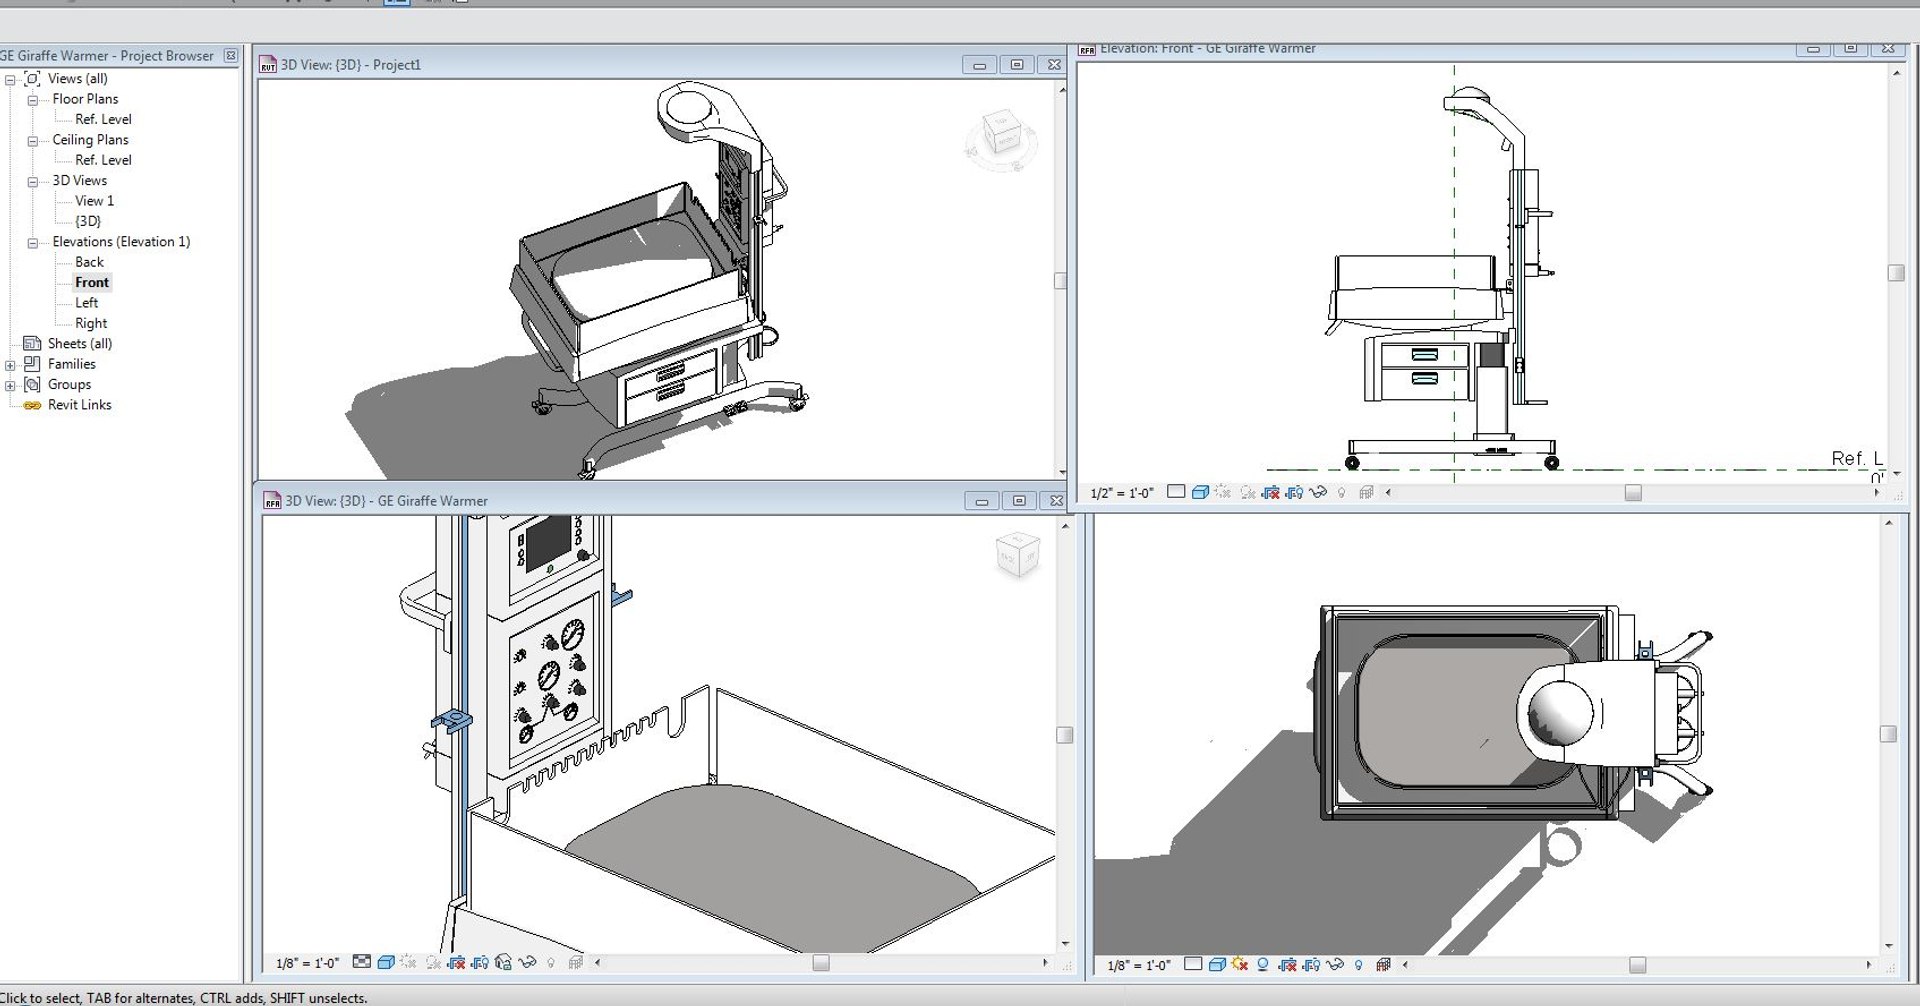1920x1006 pixels.
Task: Toggle Show Crop Region in GE Giraffe Warmer 3D
Action: (480, 963)
